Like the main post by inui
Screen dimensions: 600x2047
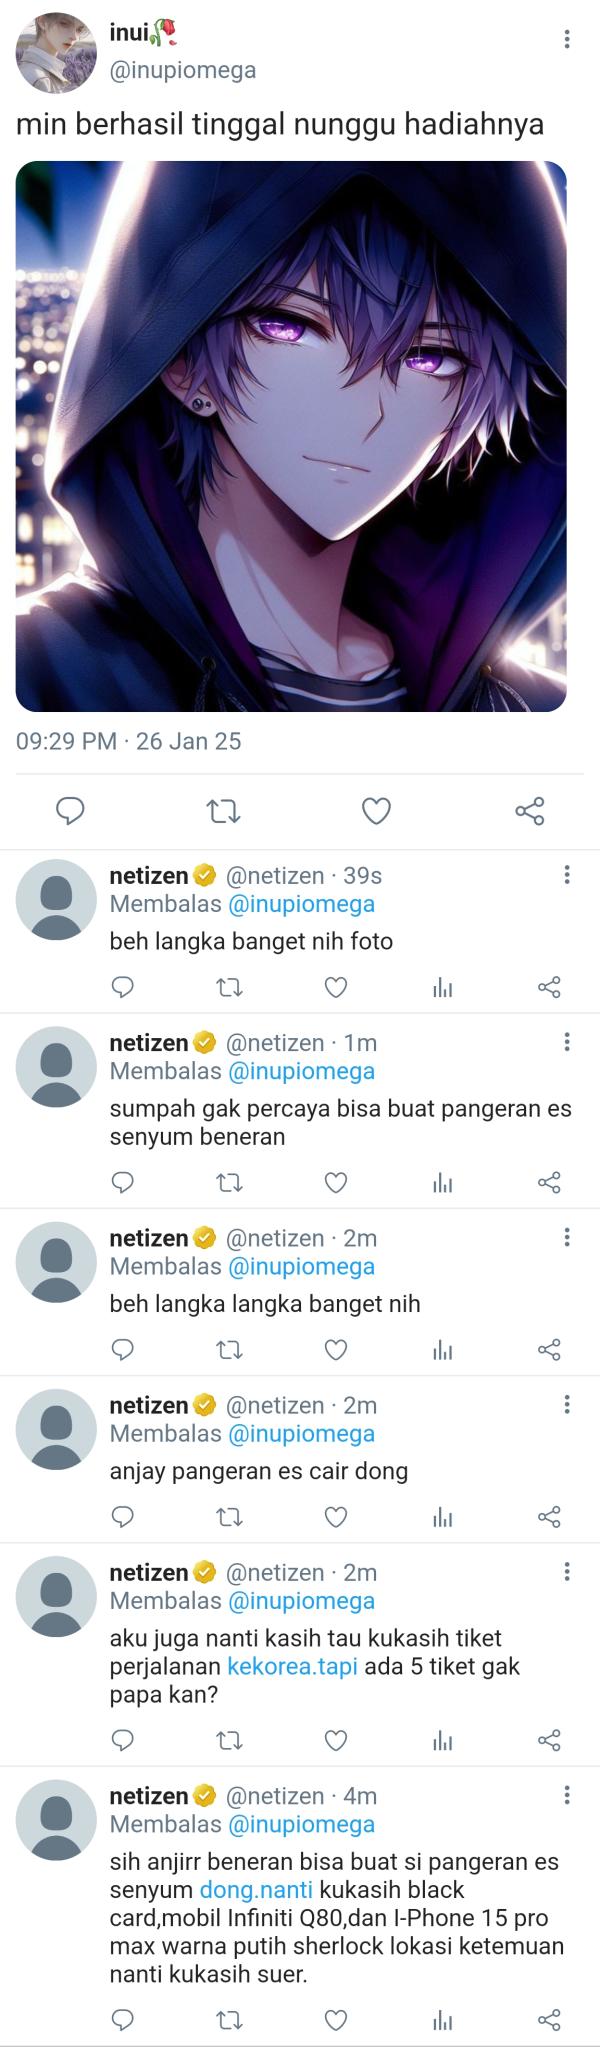point(376,811)
